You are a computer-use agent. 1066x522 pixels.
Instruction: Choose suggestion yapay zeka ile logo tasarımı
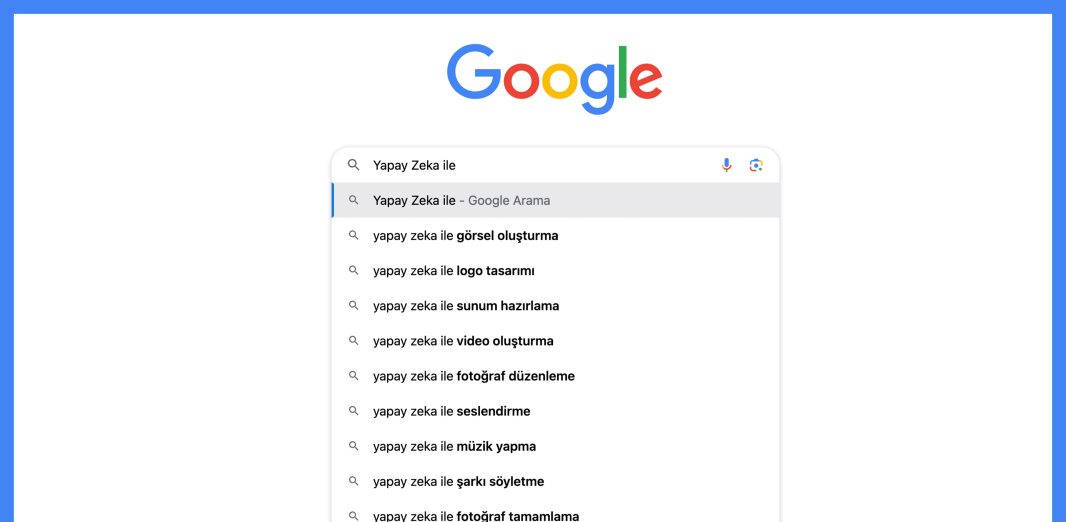point(555,271)
